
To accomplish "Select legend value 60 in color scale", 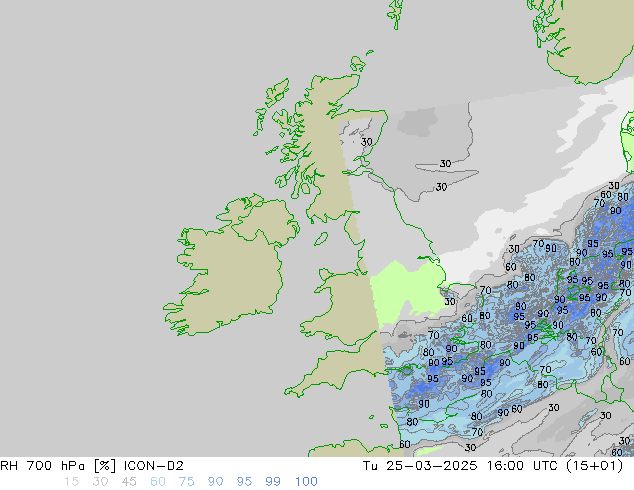I will point(158,482).
